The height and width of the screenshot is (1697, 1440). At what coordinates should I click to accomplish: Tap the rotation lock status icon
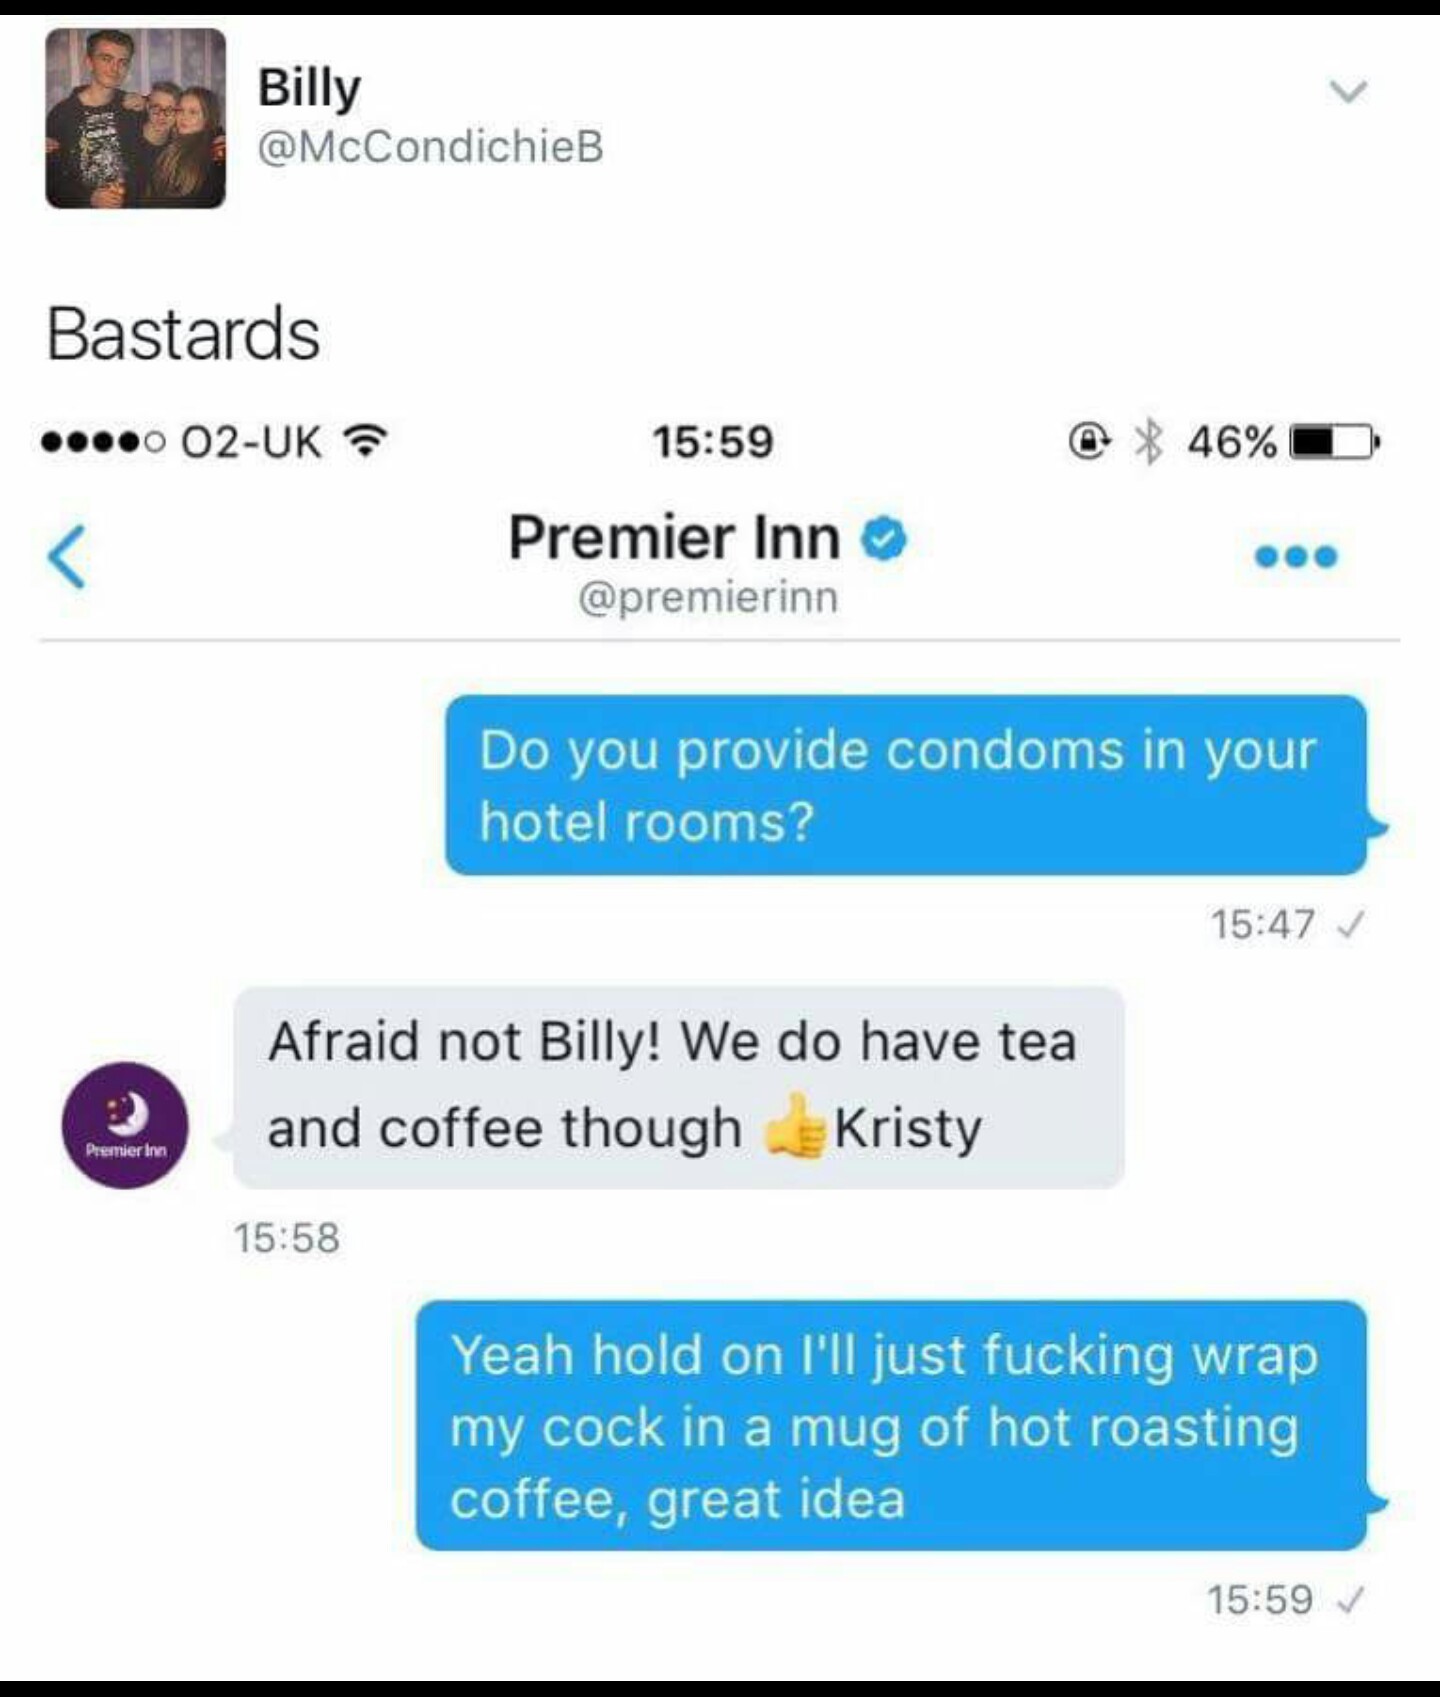click(1090, 440)
